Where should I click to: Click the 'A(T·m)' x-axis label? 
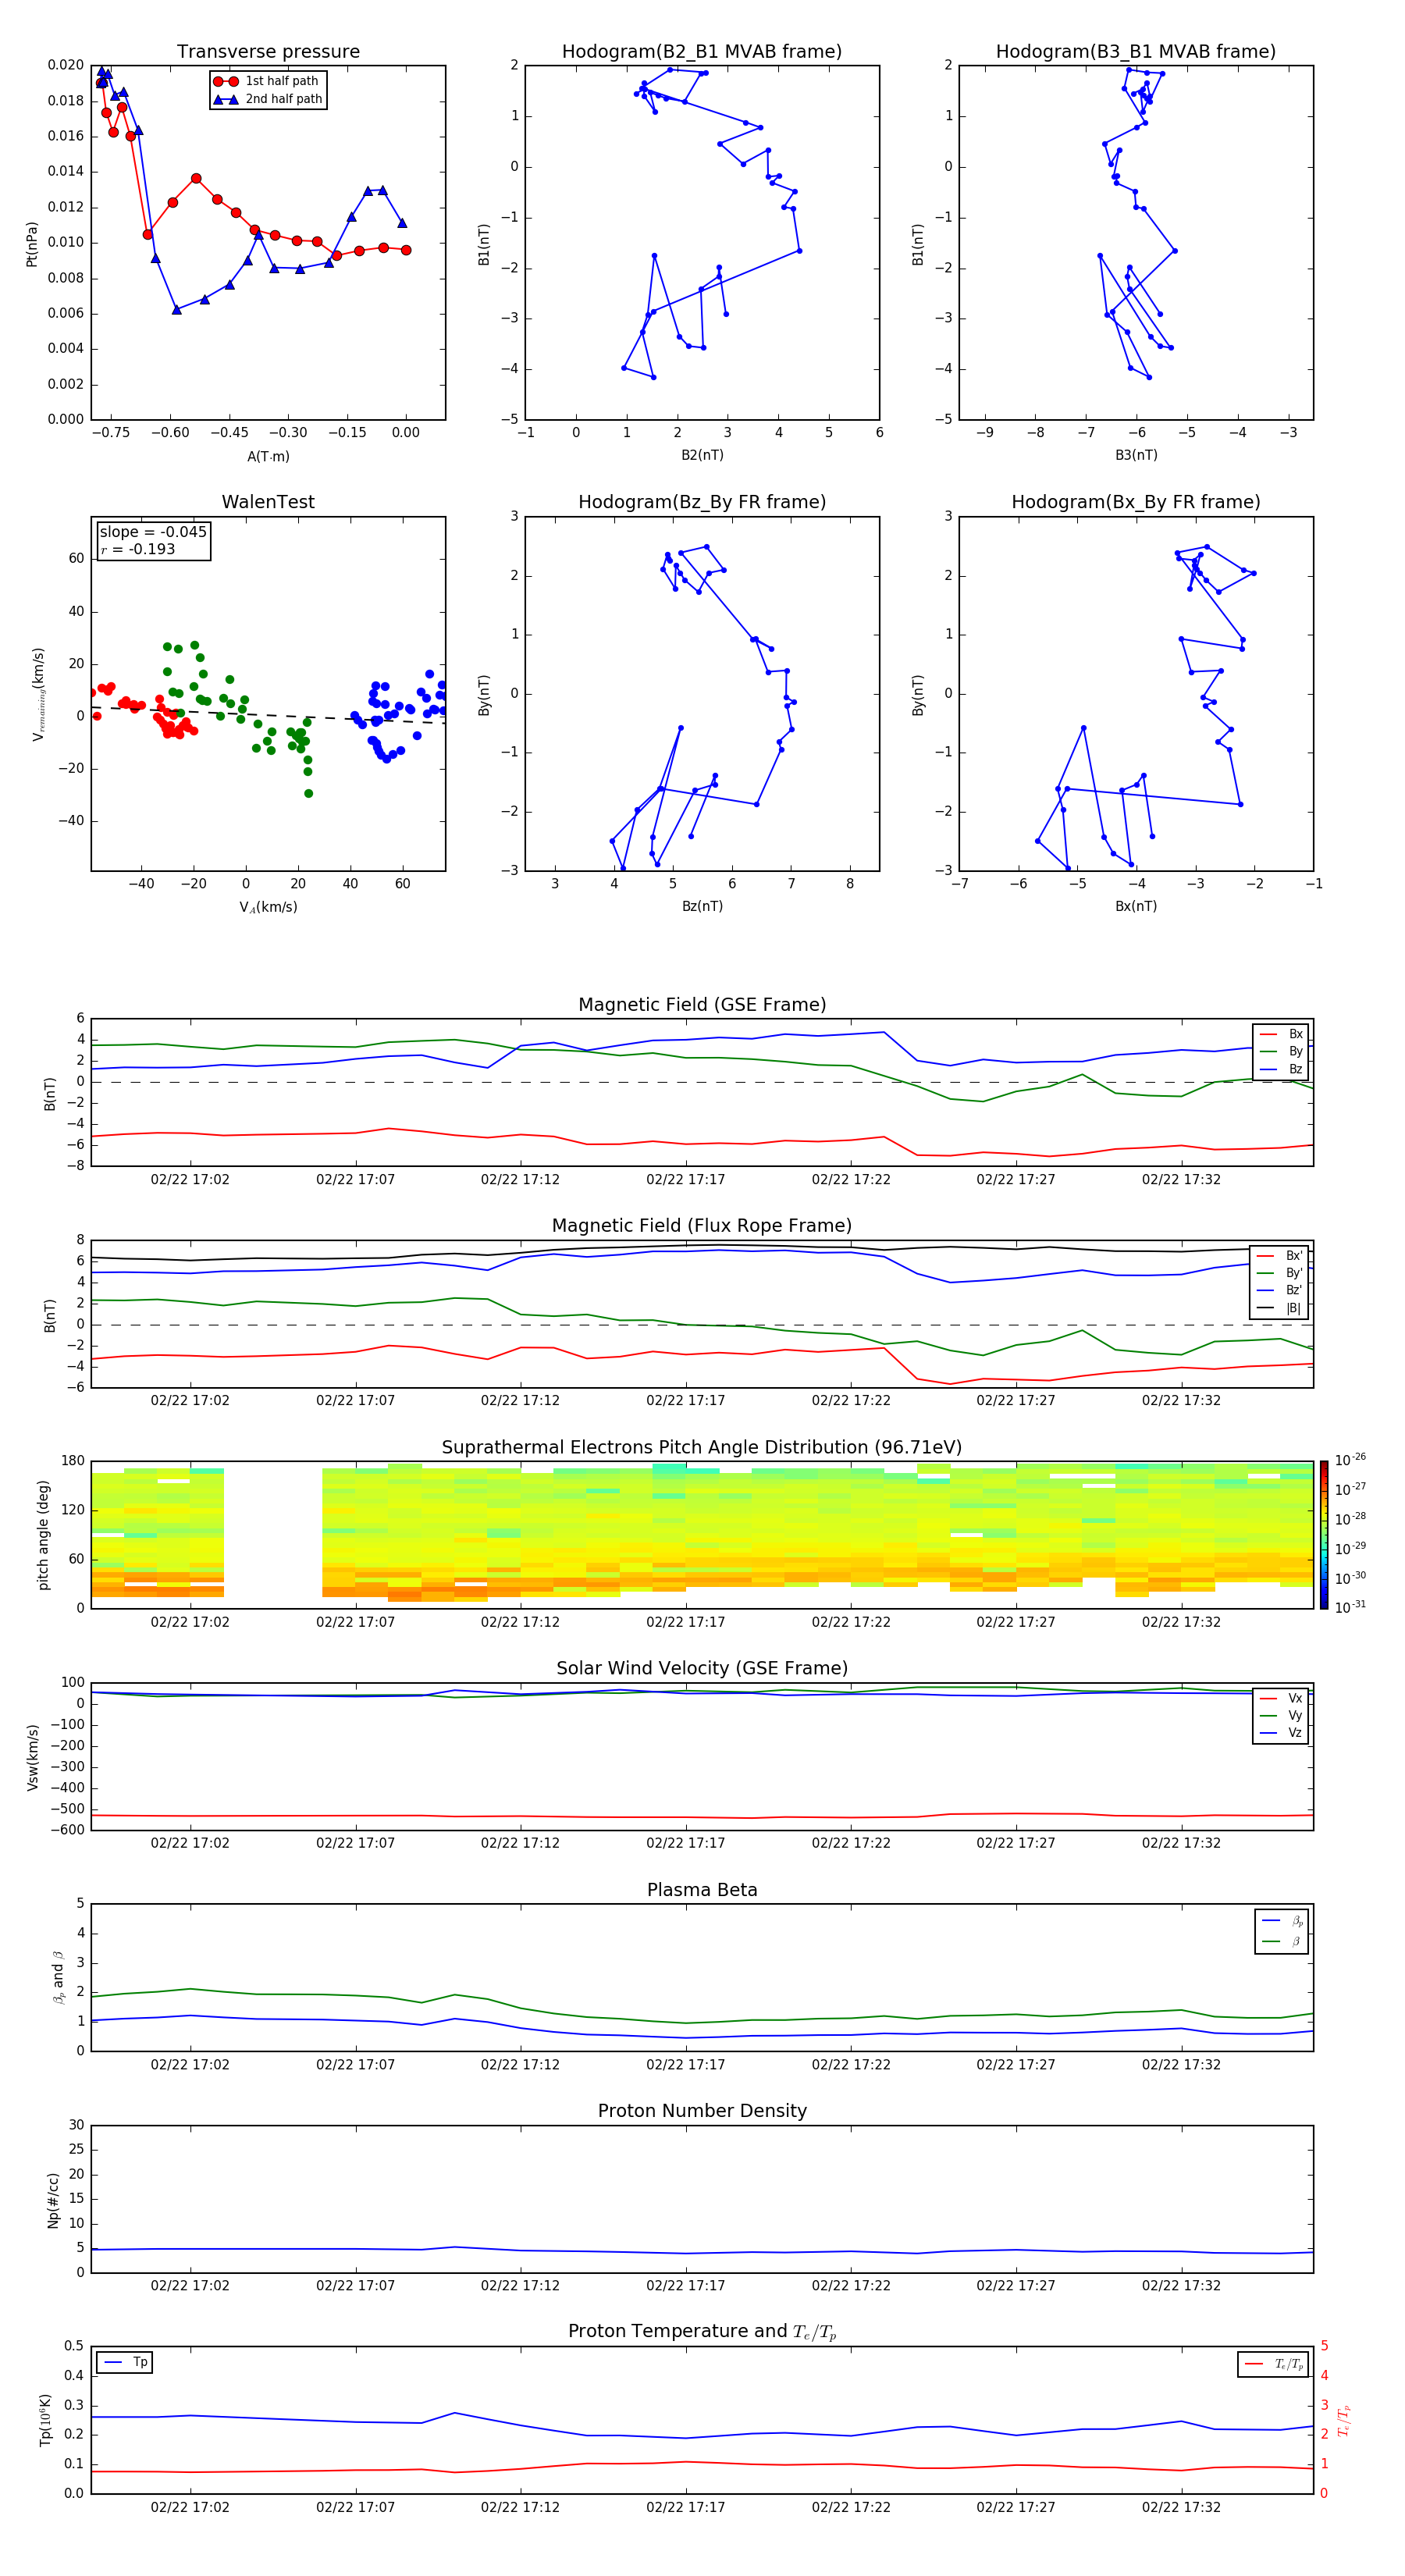268,456
